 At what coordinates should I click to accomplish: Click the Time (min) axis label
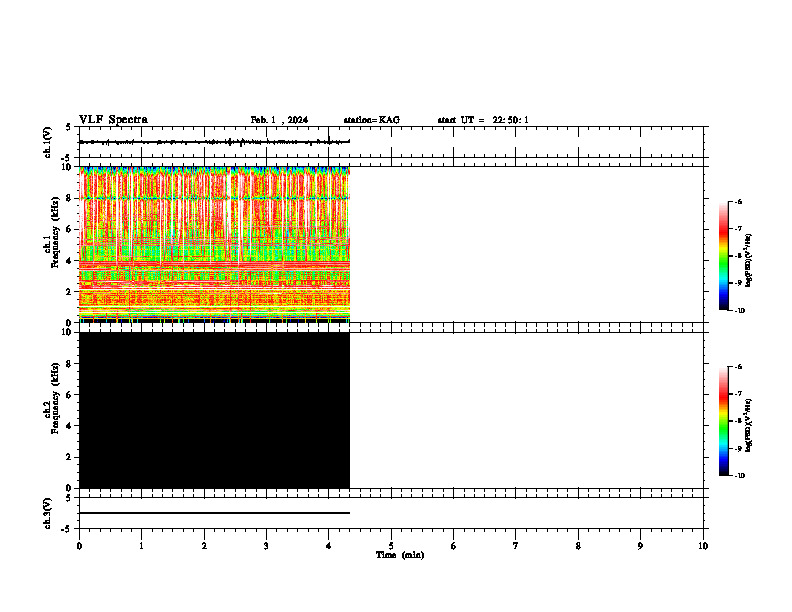point(400,555)
